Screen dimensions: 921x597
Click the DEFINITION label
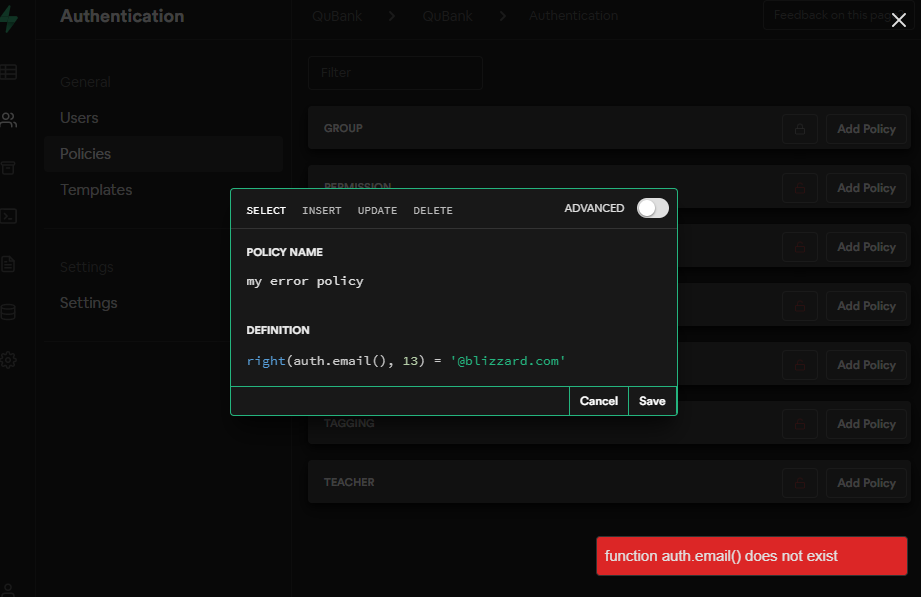(278, 330)
